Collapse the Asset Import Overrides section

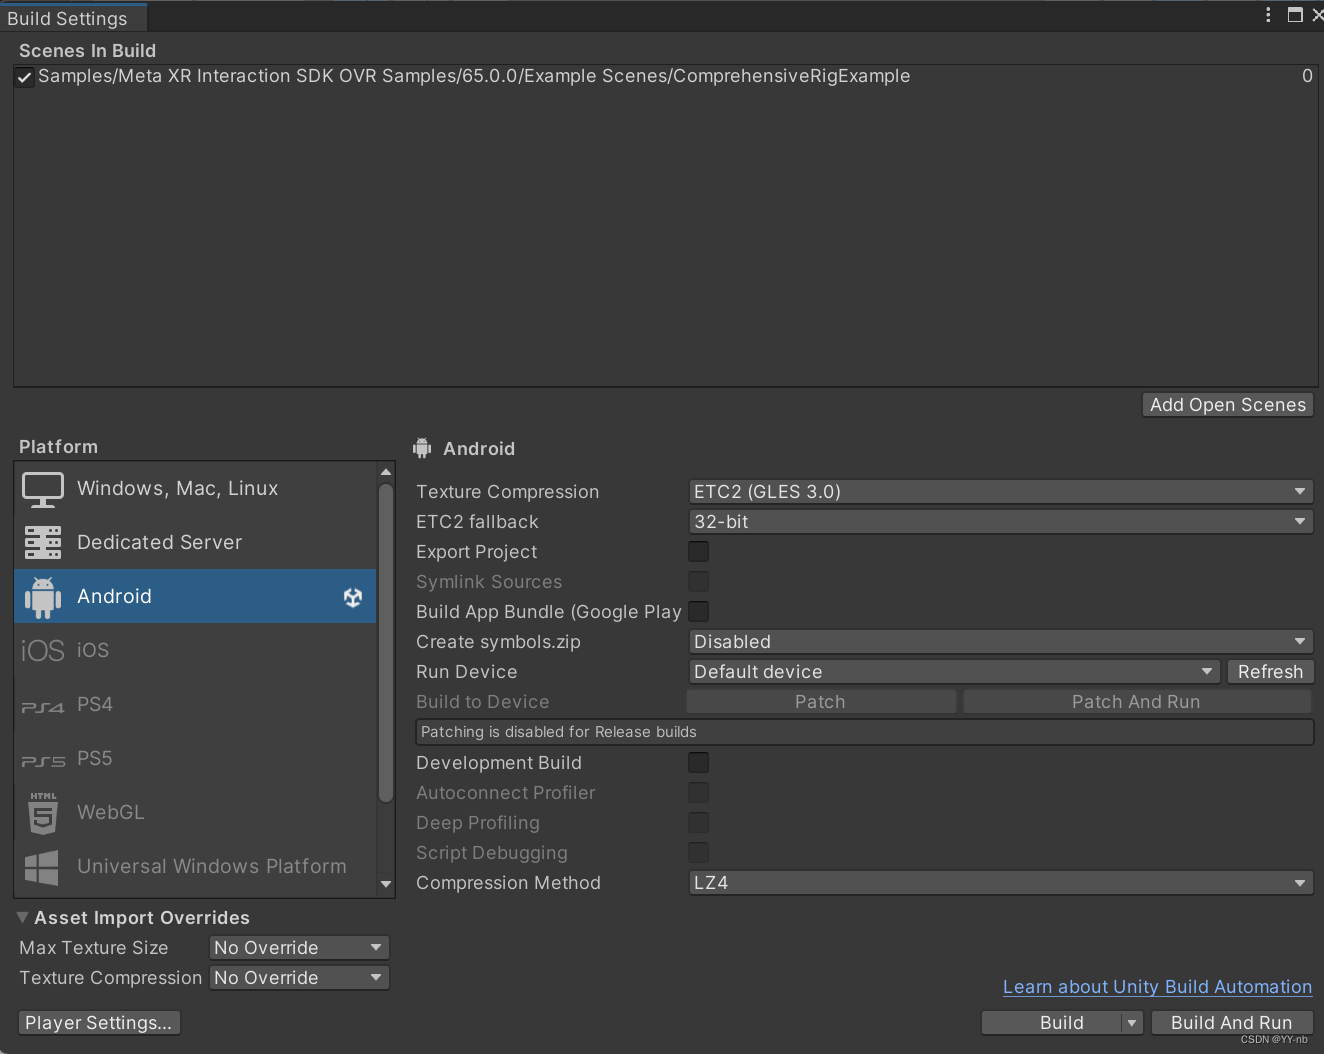[22, 917]
